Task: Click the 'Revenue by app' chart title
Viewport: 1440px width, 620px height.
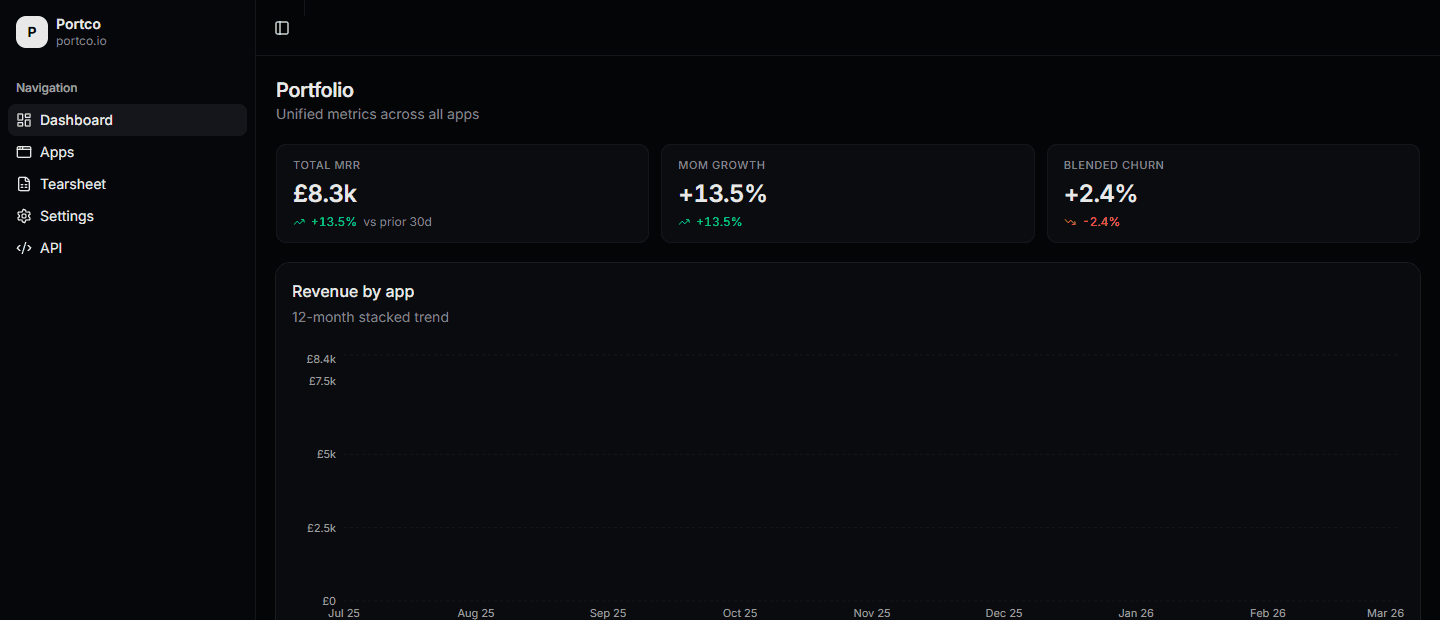Action: point(353,292)
